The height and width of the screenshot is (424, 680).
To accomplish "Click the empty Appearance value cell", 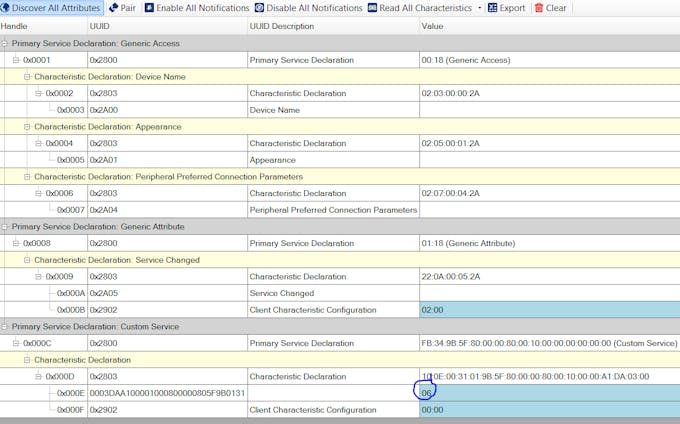I will [549, 160].
